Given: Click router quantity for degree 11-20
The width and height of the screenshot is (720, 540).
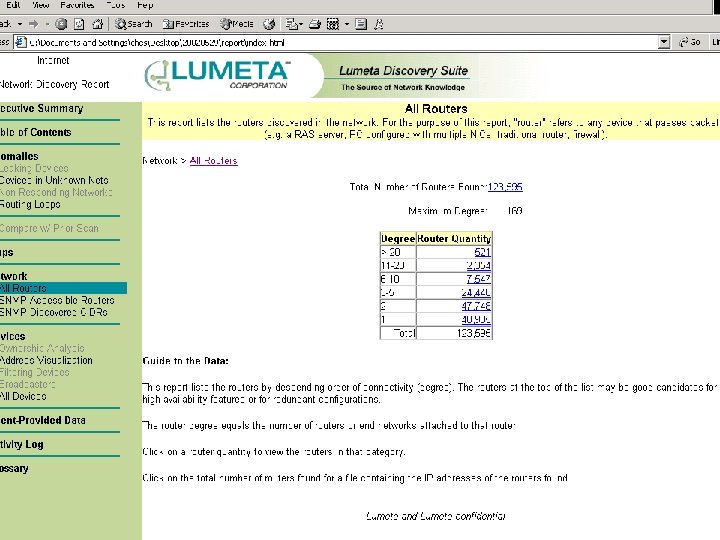Looking at the screenshot, I should [478, 265].
